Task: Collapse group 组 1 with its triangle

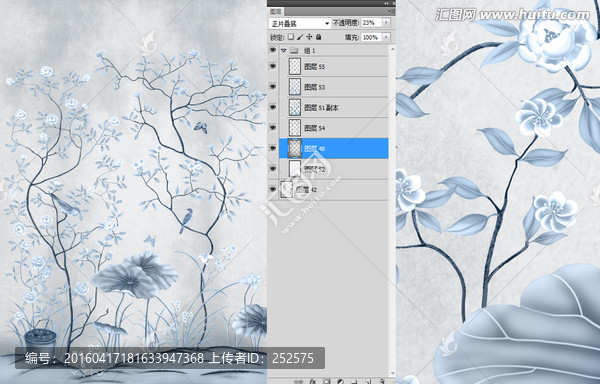Action: tap(284, 50)
